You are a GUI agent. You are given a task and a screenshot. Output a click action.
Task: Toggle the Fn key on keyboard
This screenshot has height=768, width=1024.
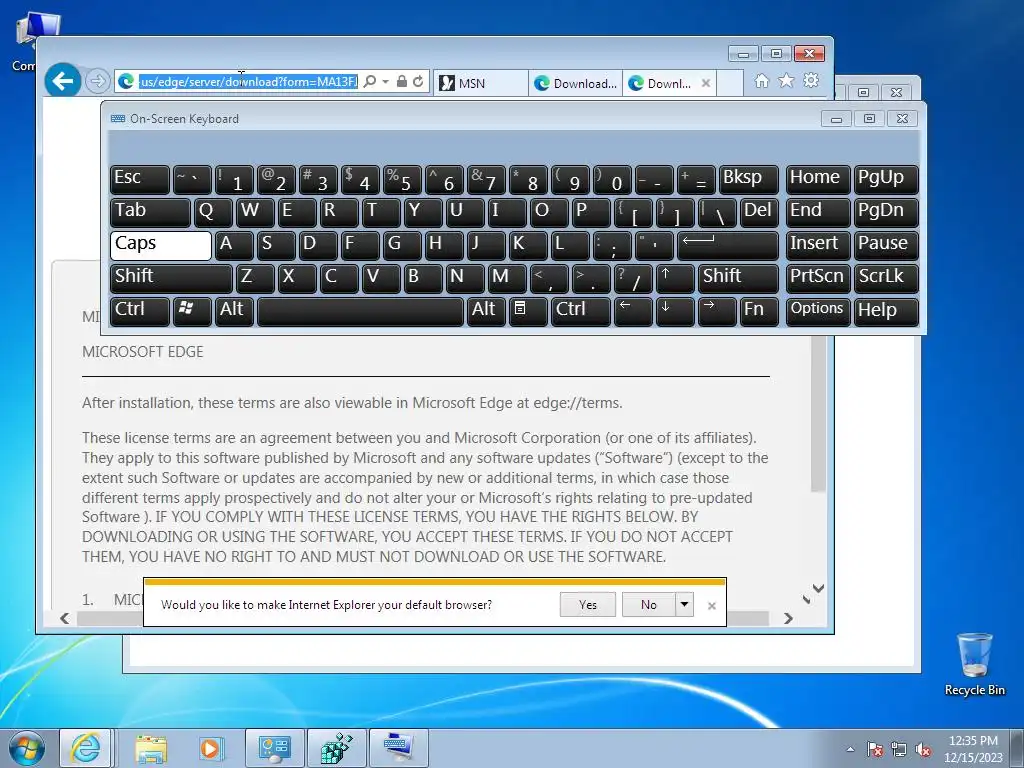pos(759,312)
